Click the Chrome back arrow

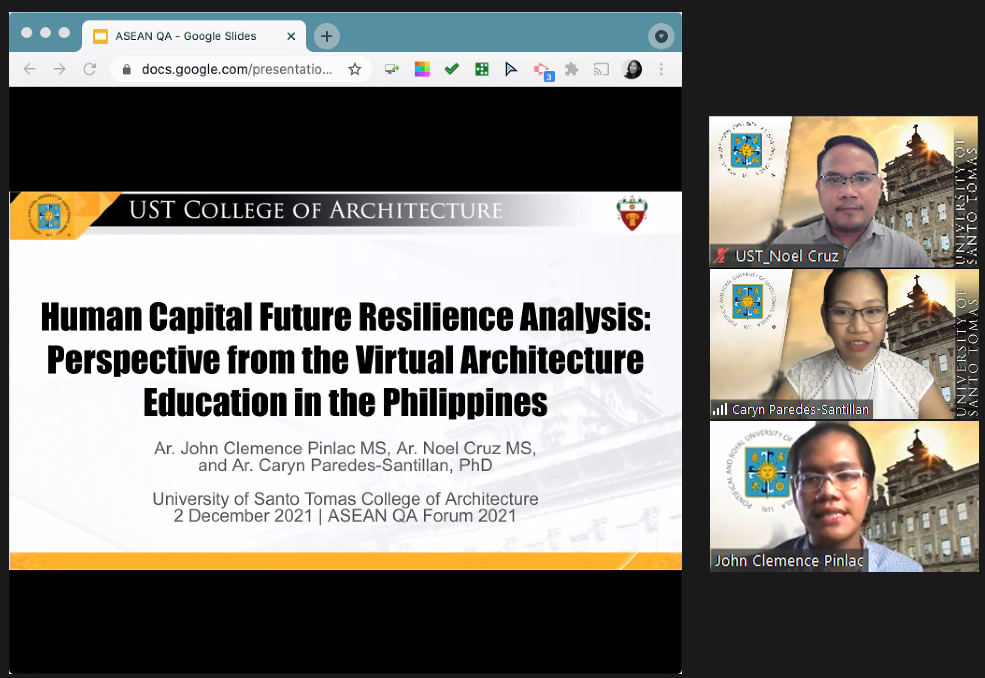[x=30, y=69]
